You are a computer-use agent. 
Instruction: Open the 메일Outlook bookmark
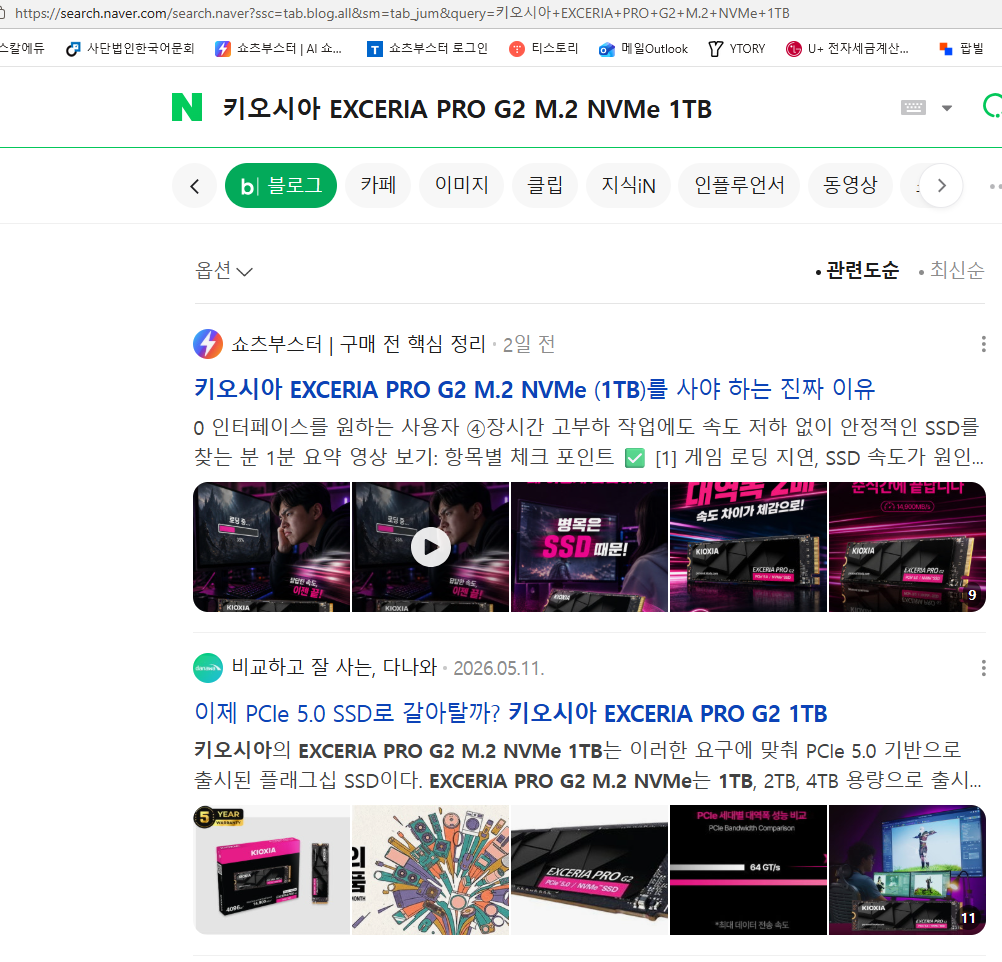pyautogui.click(x=644, y=49)
